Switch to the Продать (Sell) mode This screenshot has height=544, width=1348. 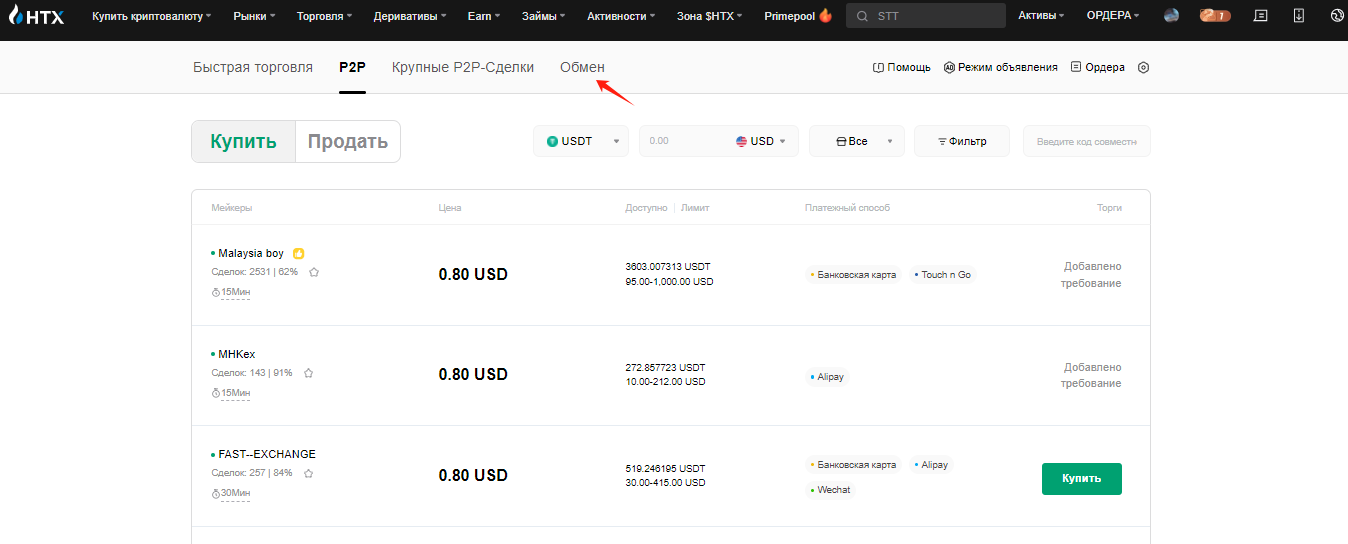pyautogui.click(x=347, y=142)
